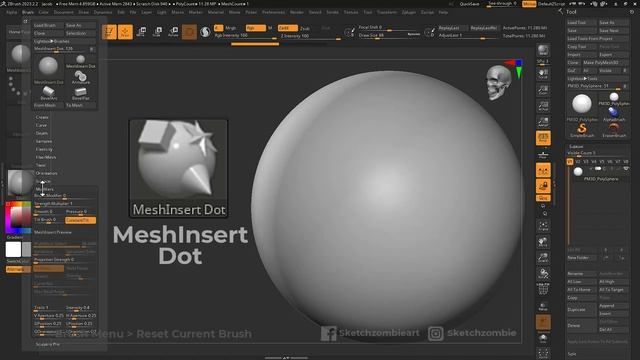The image size is (640, 360).
Task: Choose the BevelArc brush icon
Action: (x=49, y=93)
